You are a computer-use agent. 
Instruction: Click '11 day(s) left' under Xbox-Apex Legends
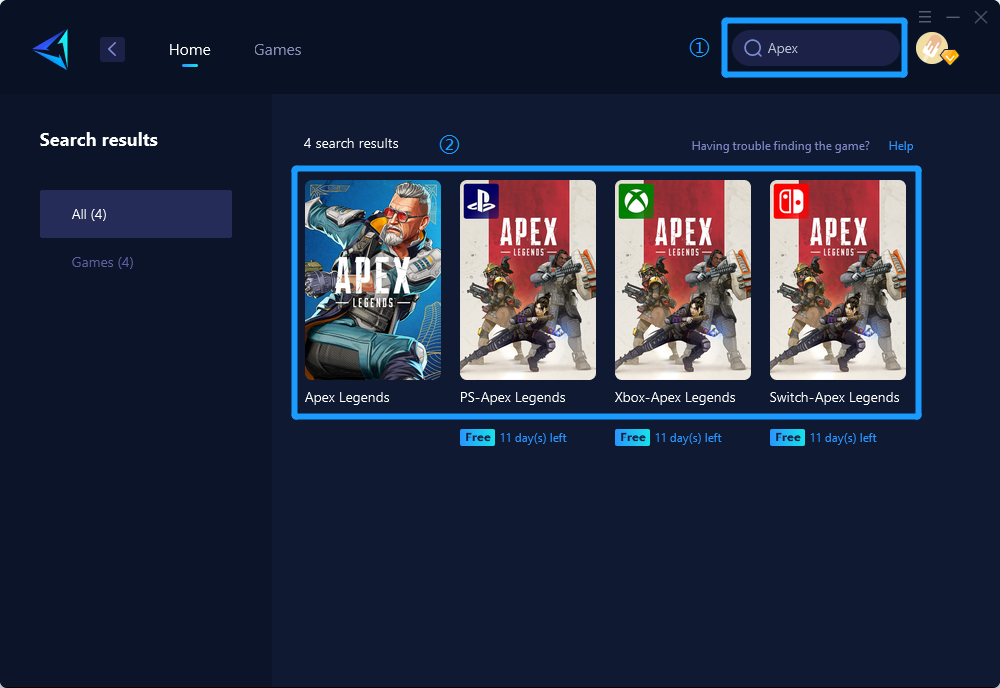(688, 438)
